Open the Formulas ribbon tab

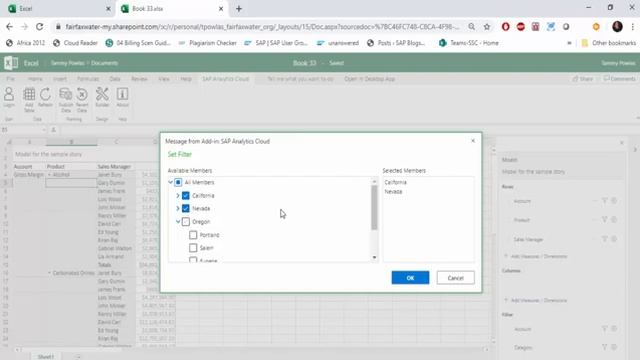pos(88,79)
